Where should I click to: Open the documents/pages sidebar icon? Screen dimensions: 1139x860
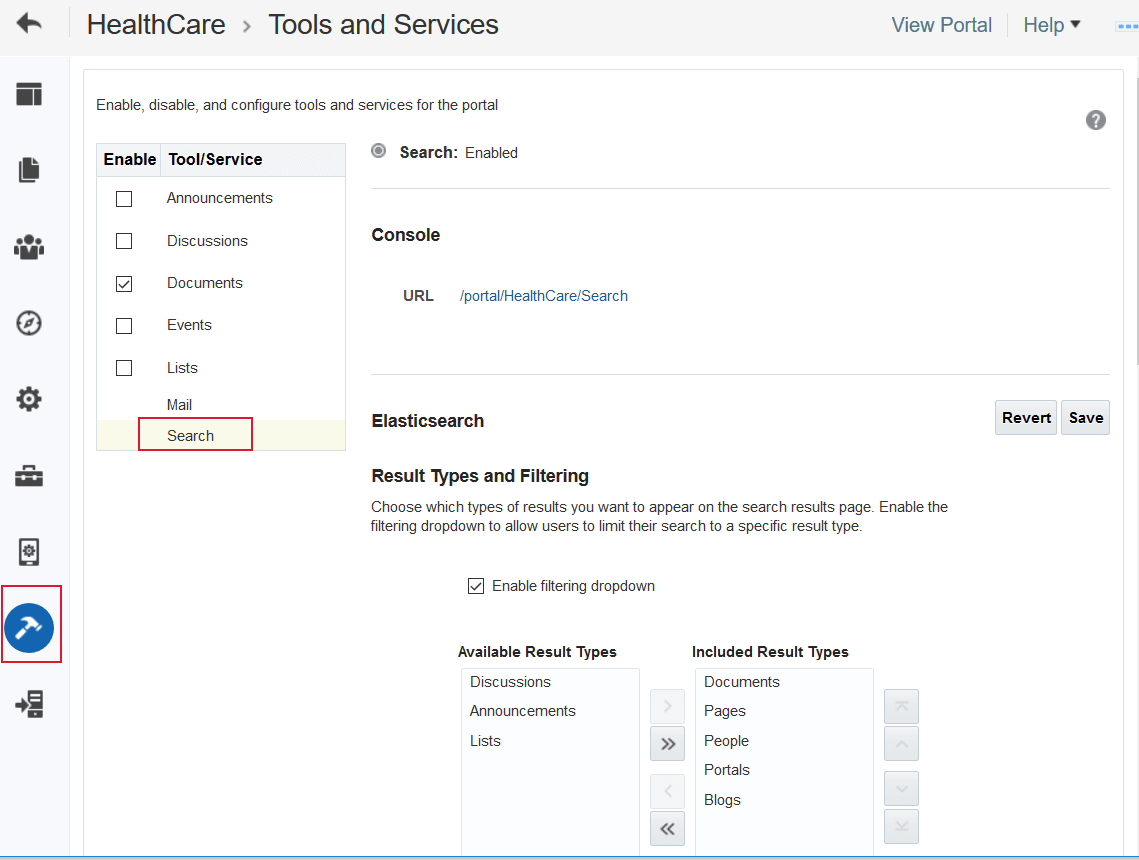point(29,170)
